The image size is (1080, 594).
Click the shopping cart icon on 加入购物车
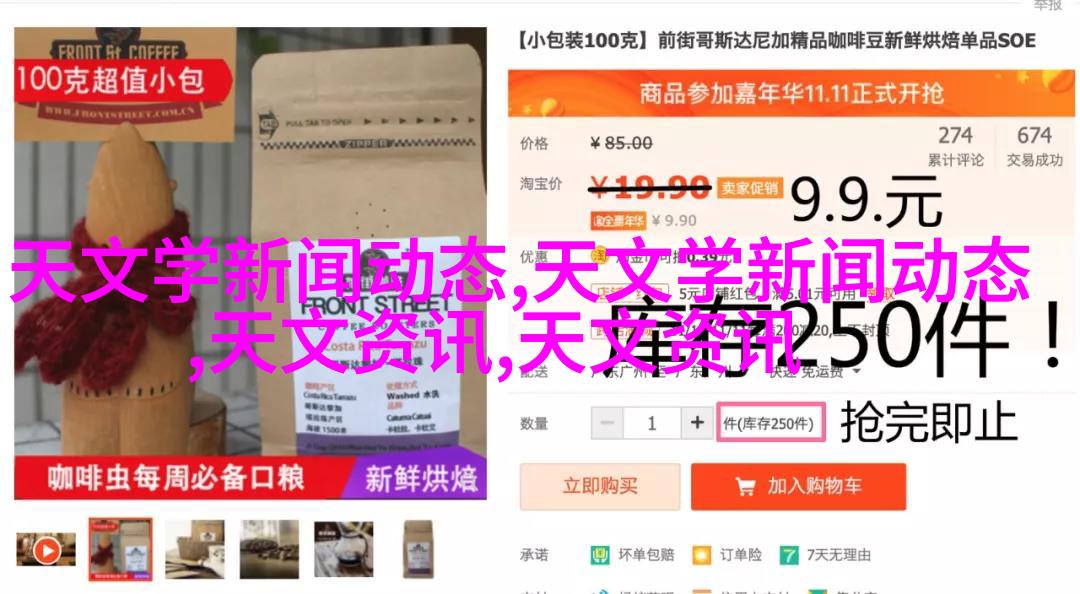click(745, 487)
